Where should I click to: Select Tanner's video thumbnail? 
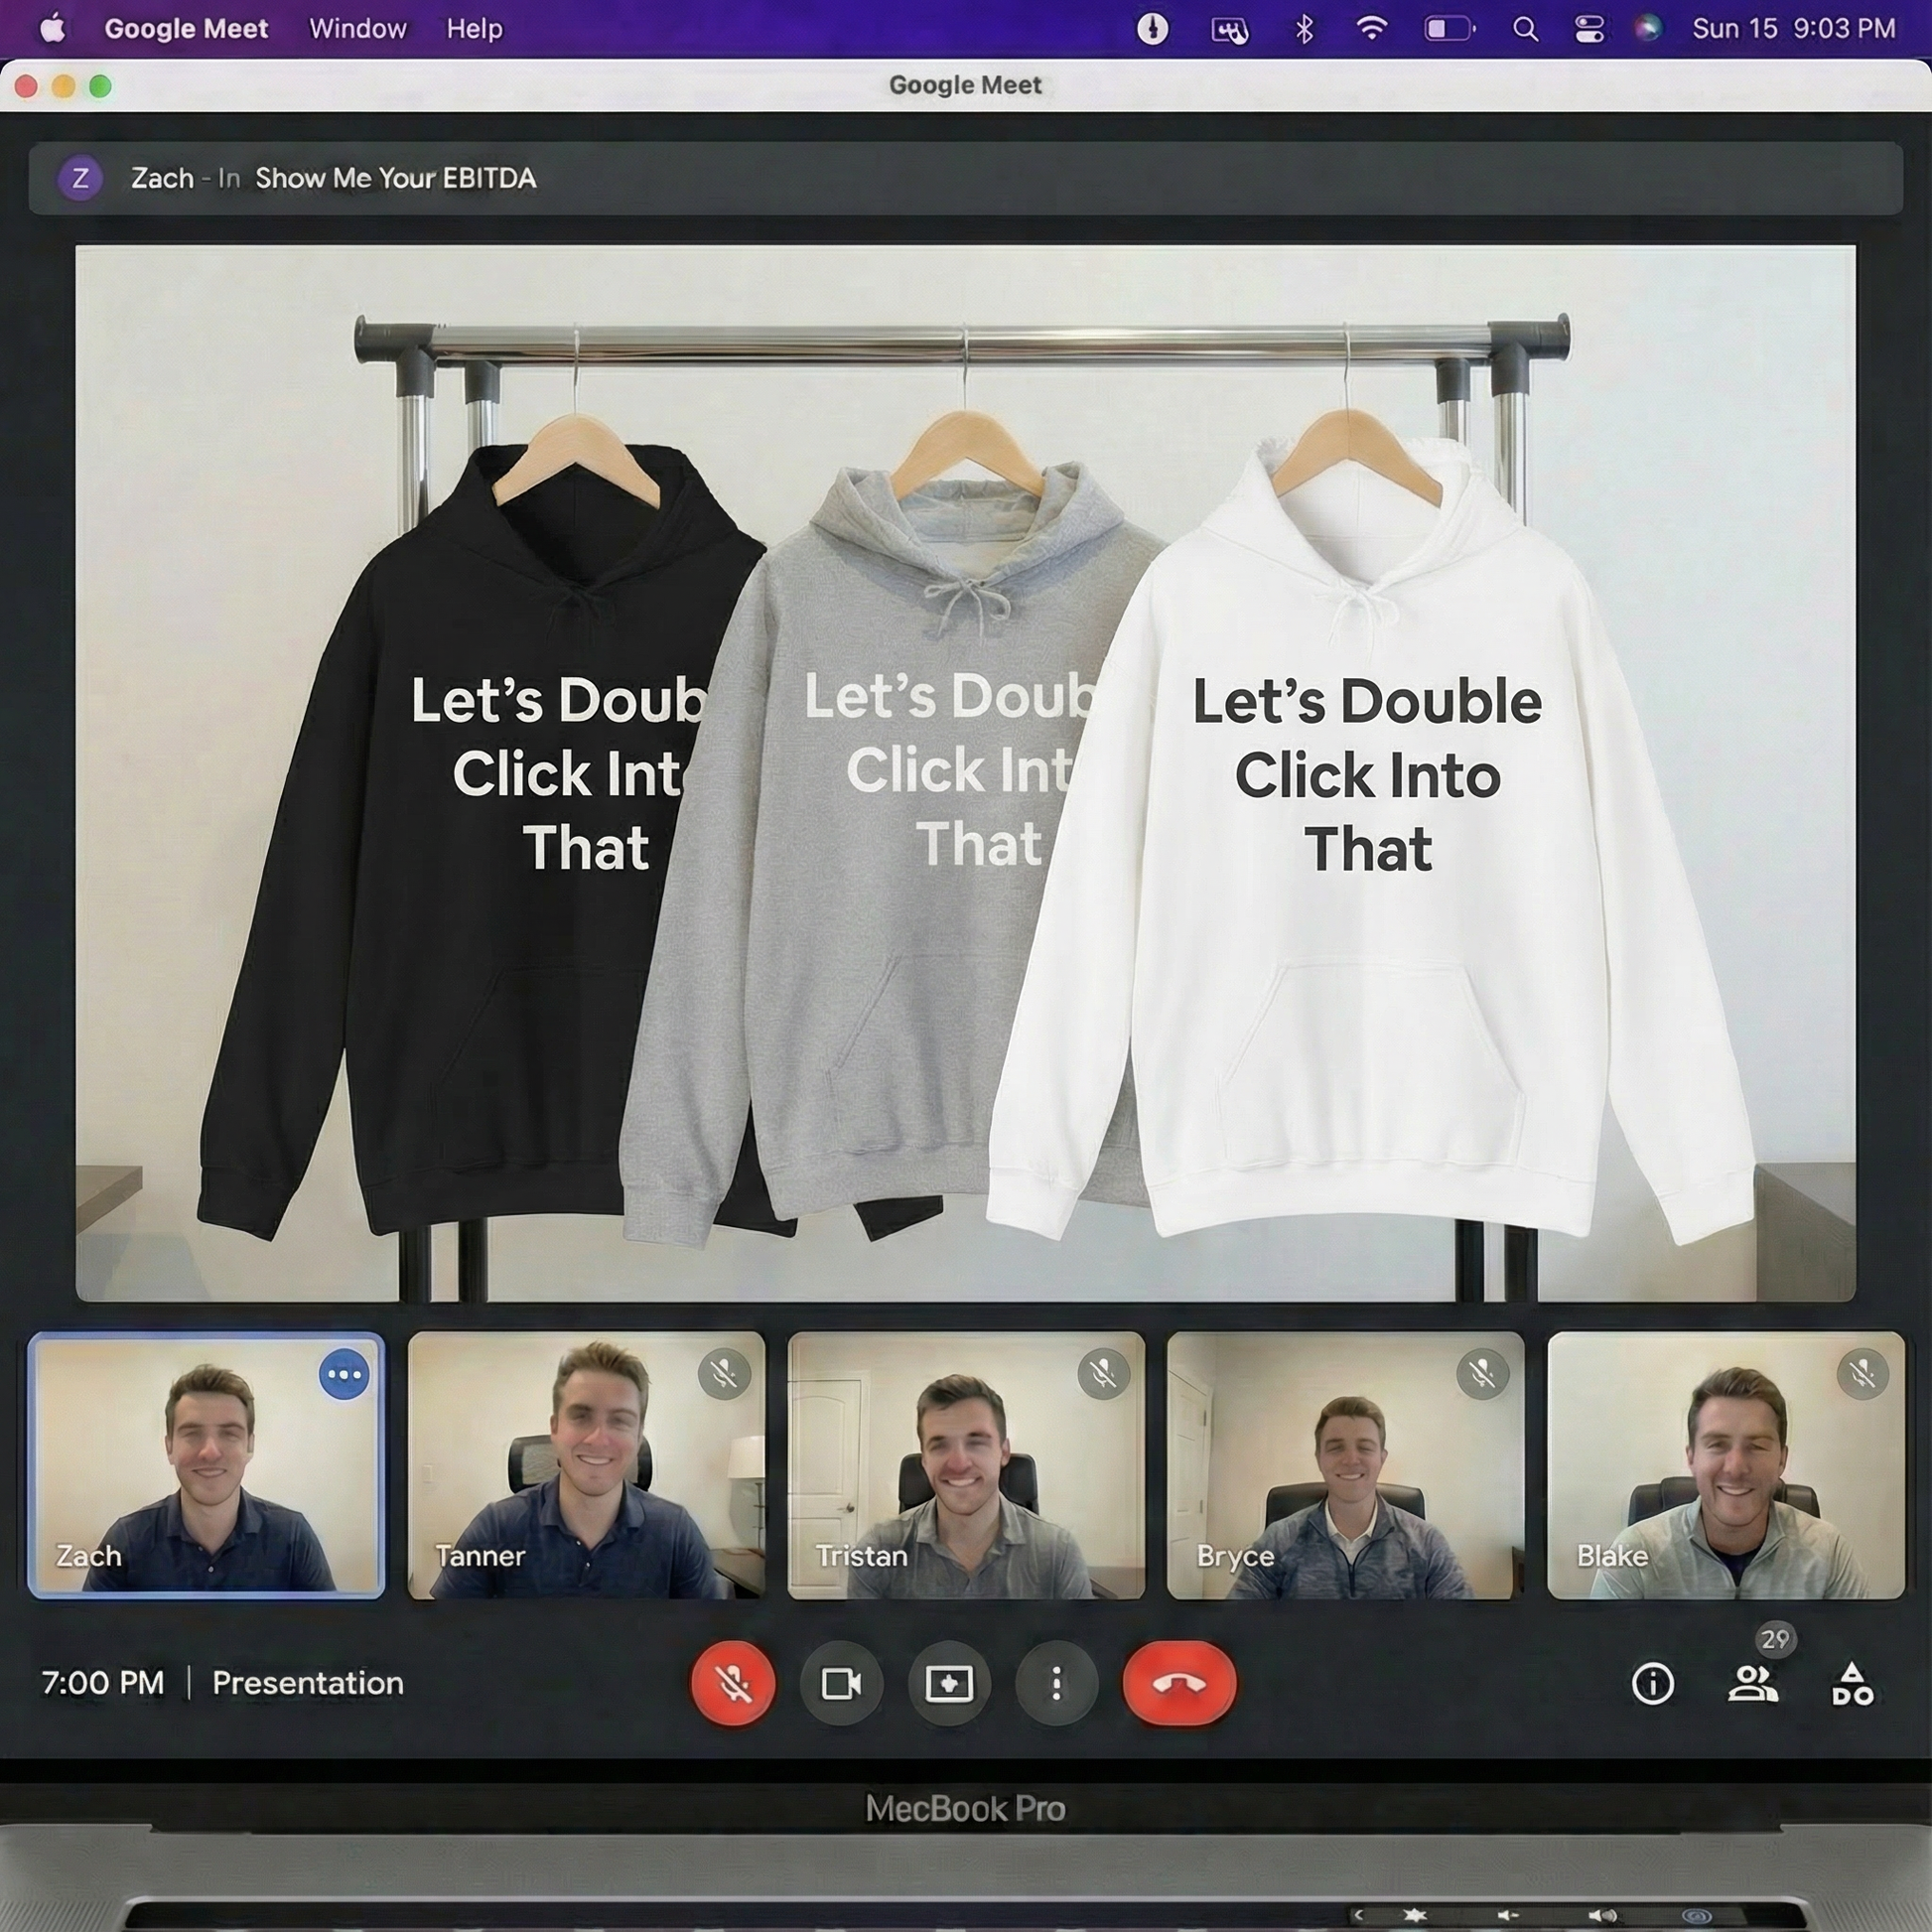[x=586, y=1465]
